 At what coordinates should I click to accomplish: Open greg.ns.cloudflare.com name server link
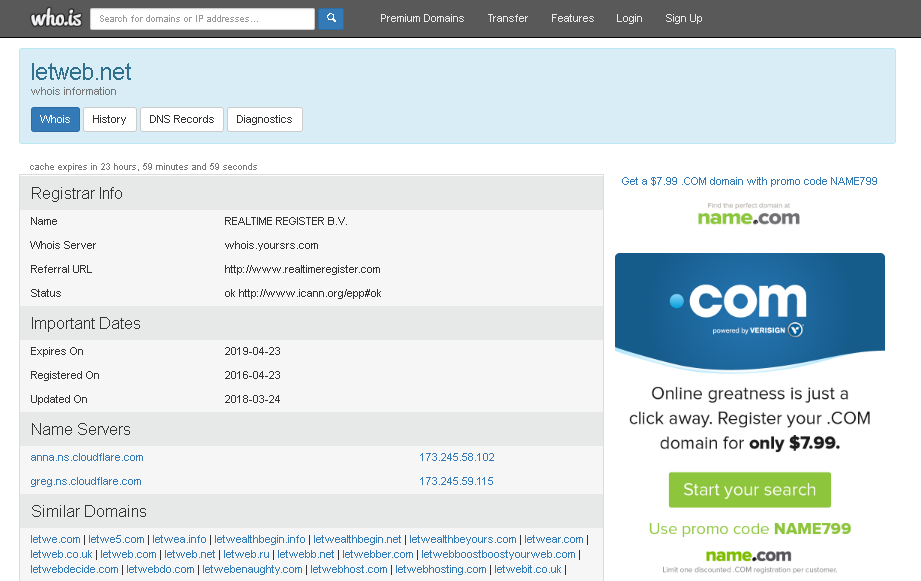(86, 481)
